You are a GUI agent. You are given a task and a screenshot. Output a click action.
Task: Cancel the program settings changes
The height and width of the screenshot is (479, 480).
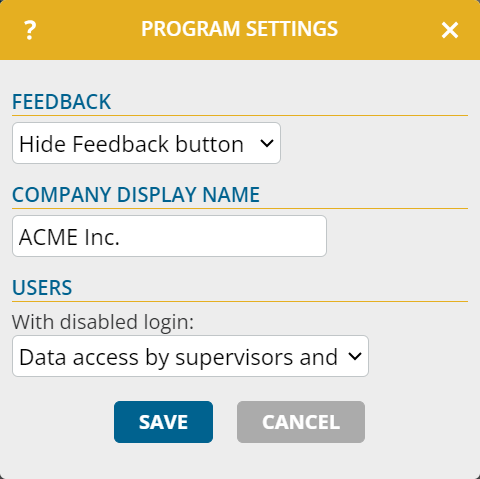click(x=301, y=422)
